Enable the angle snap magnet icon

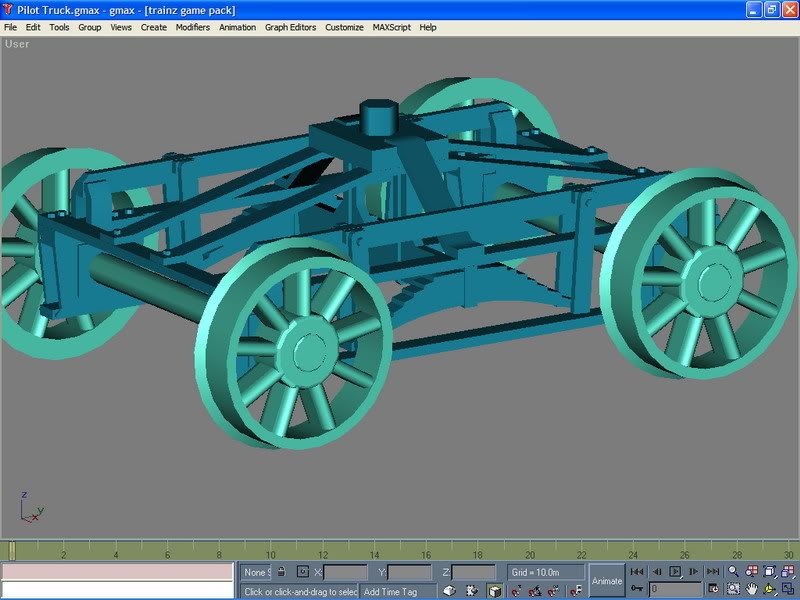pos(535,591)
